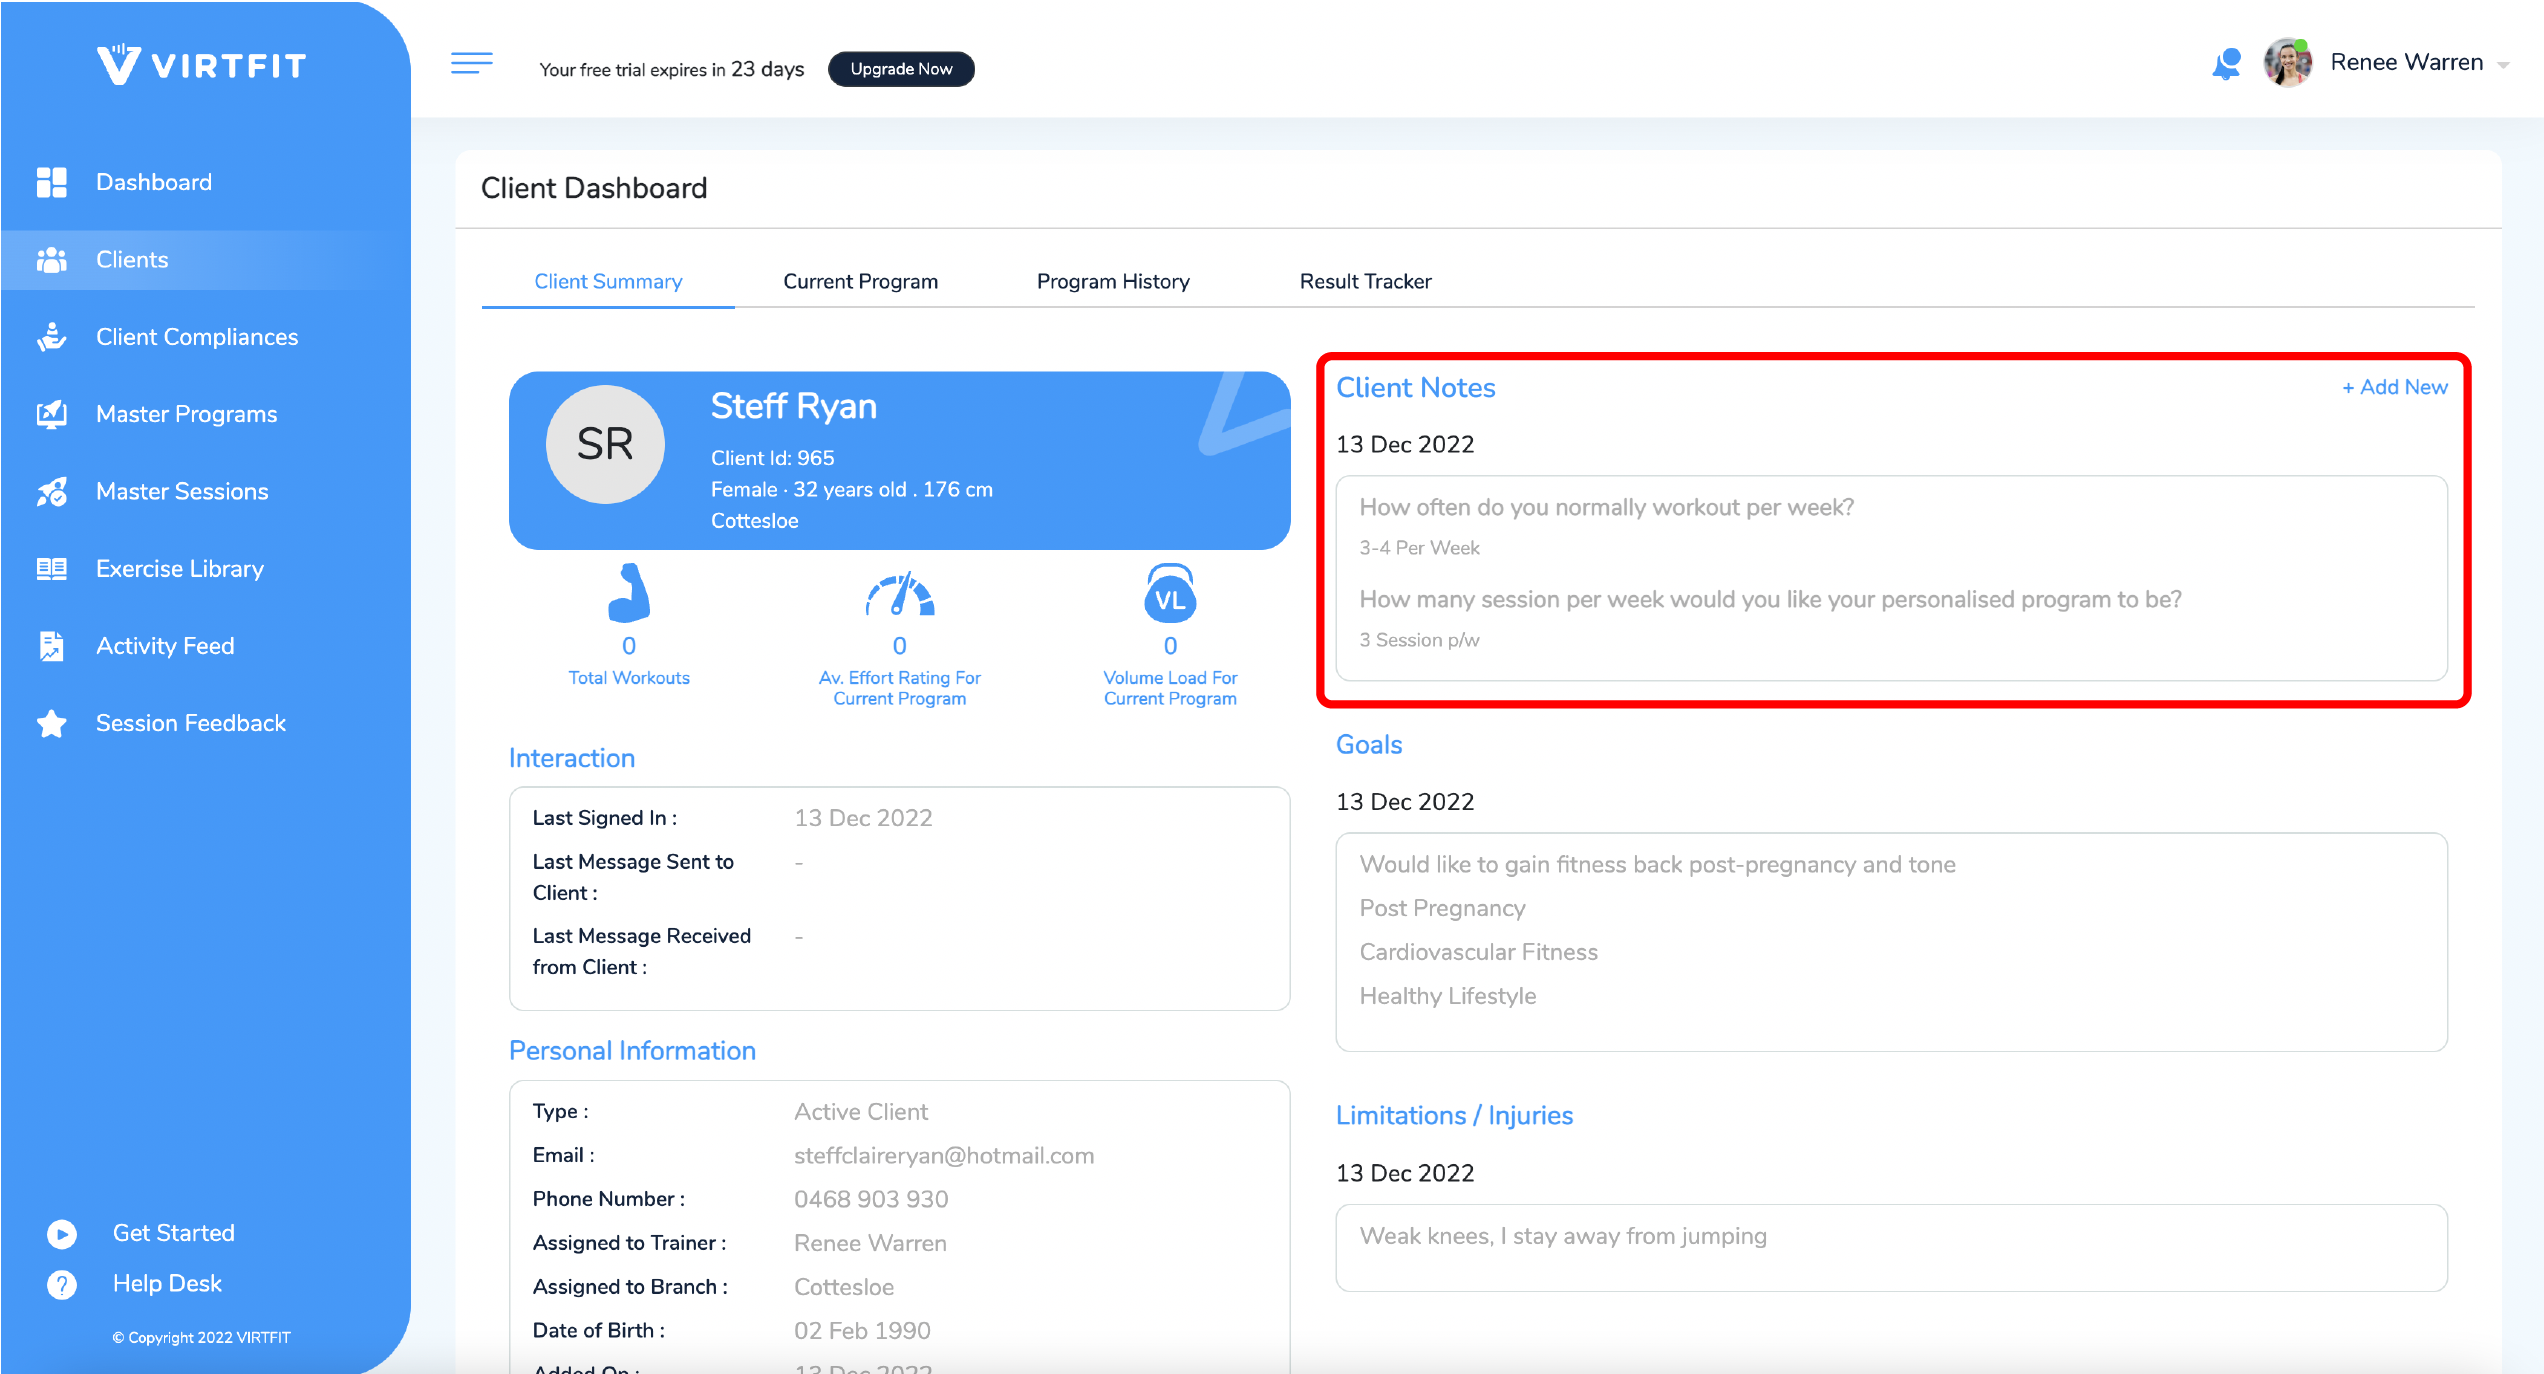Click the '3 Session p/w' answer
Screen dimensions: 2544x1374
tap(1419, 640)
